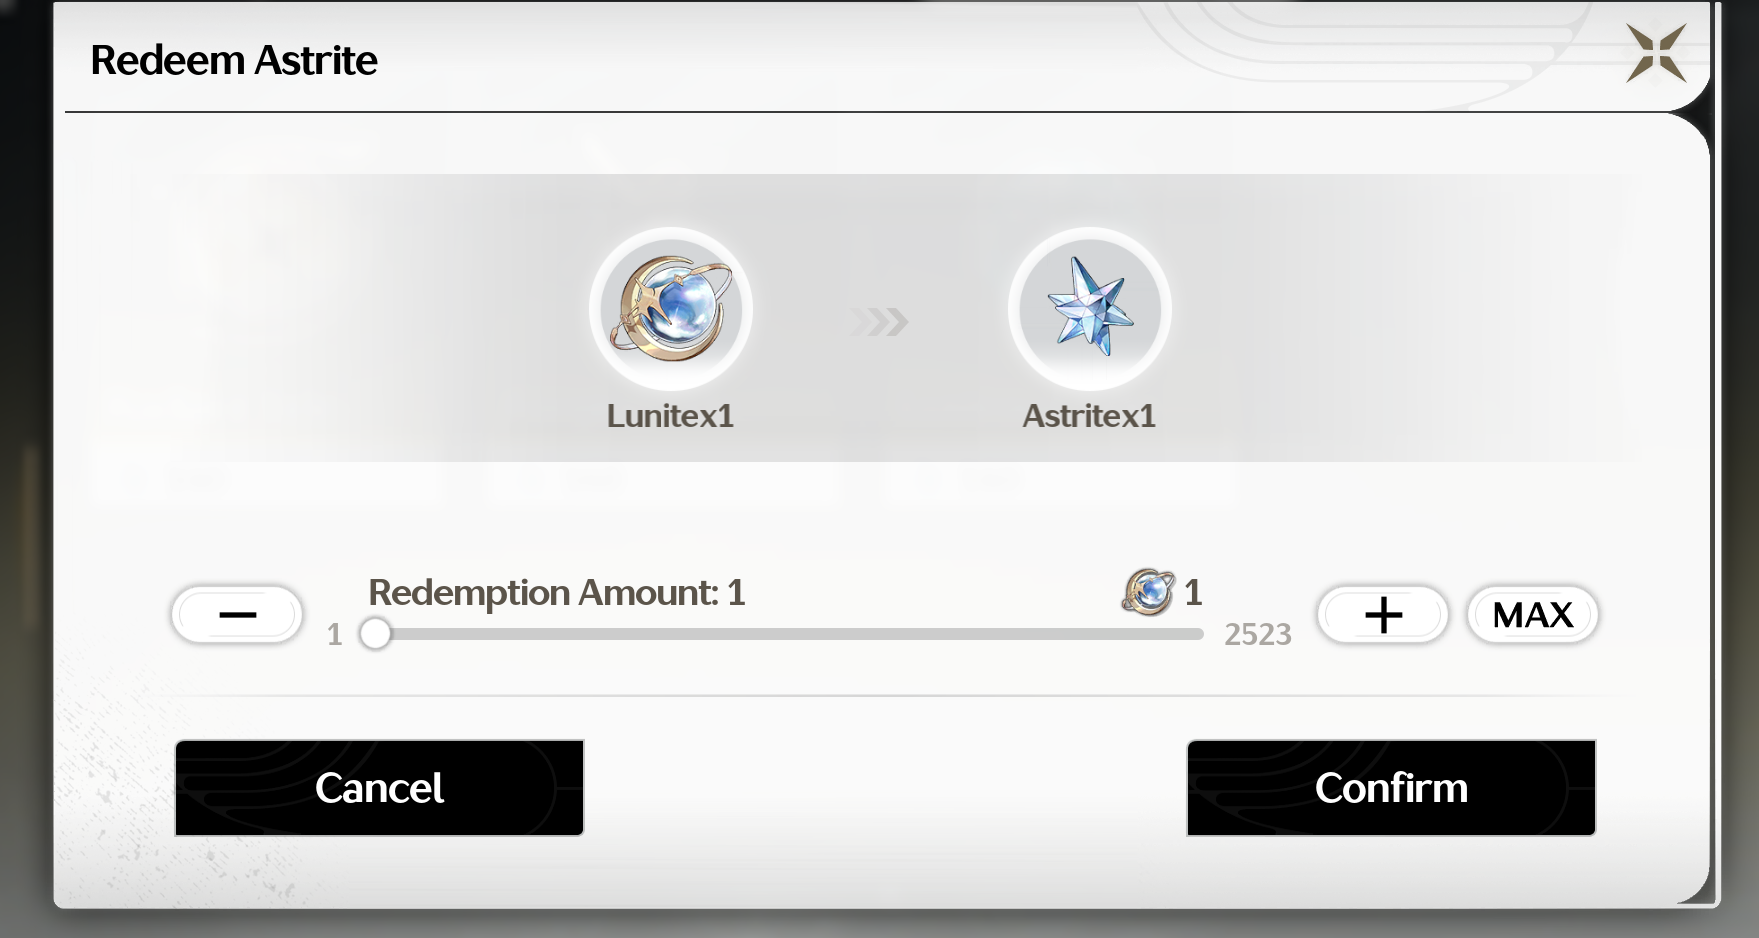
Task: Click the Astritex1 label
Action: pyautogui.click(x=1089, y=416)
